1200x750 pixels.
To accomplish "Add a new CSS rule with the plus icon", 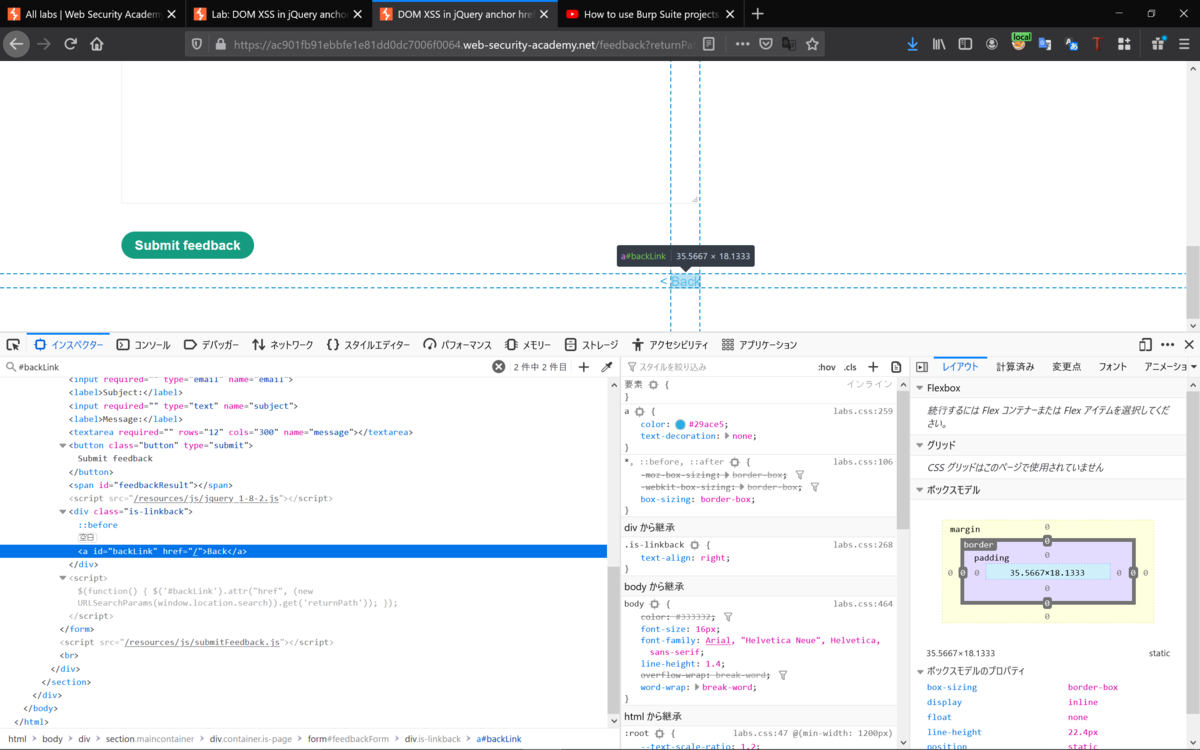I will point(873,367).
